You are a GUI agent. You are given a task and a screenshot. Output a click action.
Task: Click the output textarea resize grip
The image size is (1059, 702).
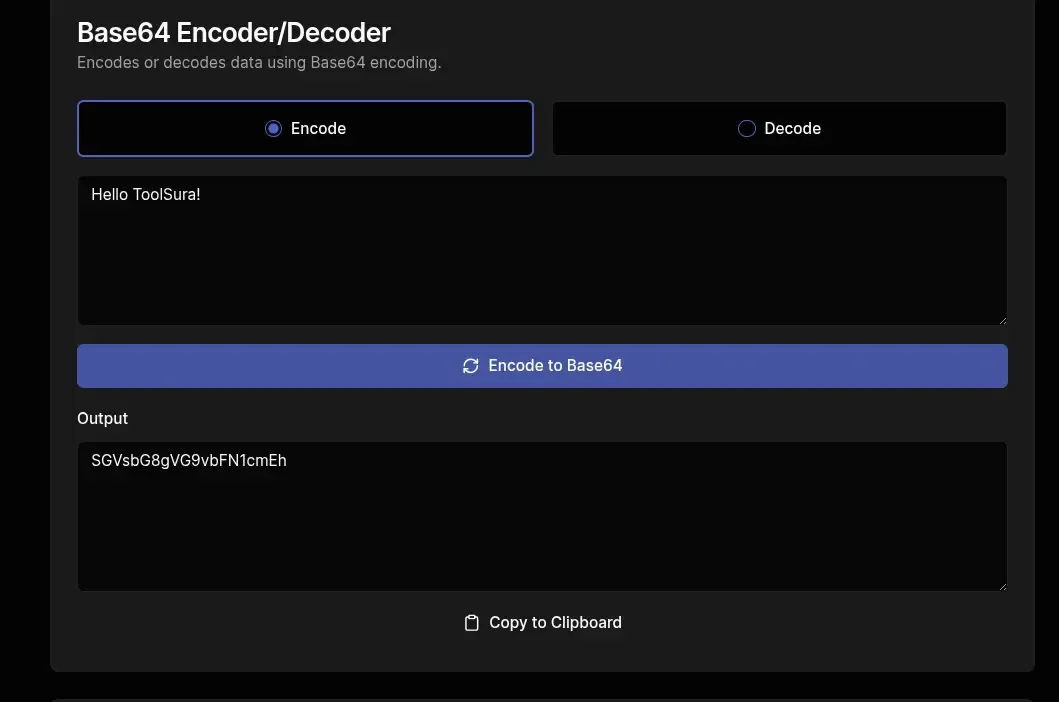coord(1003,585)
